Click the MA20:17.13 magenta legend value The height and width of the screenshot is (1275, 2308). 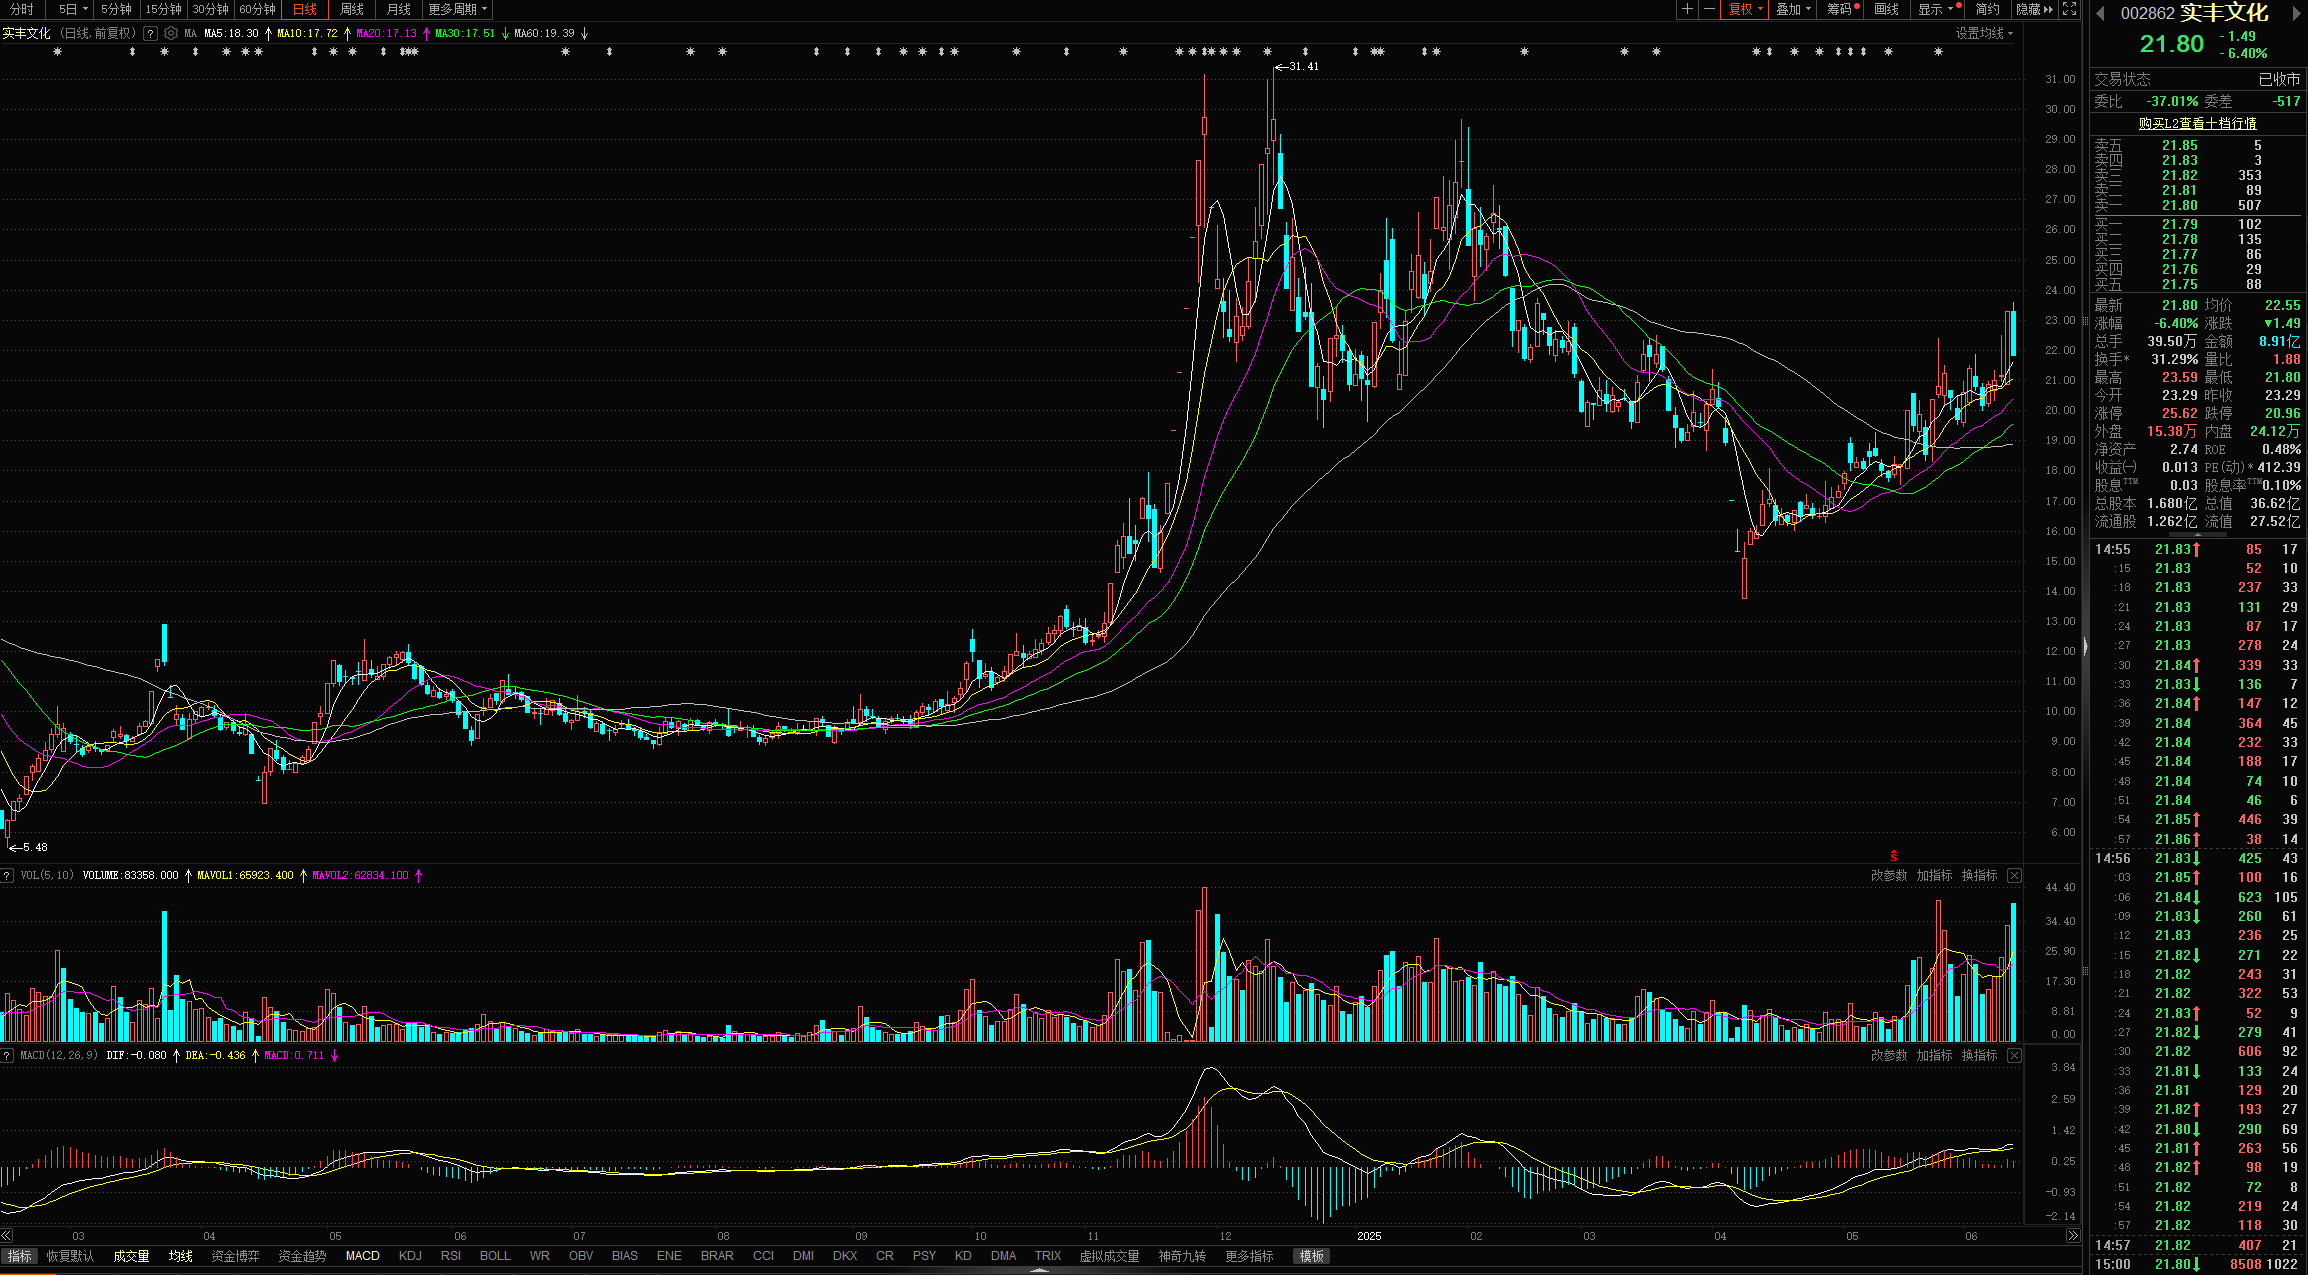(x=386, y=33)
